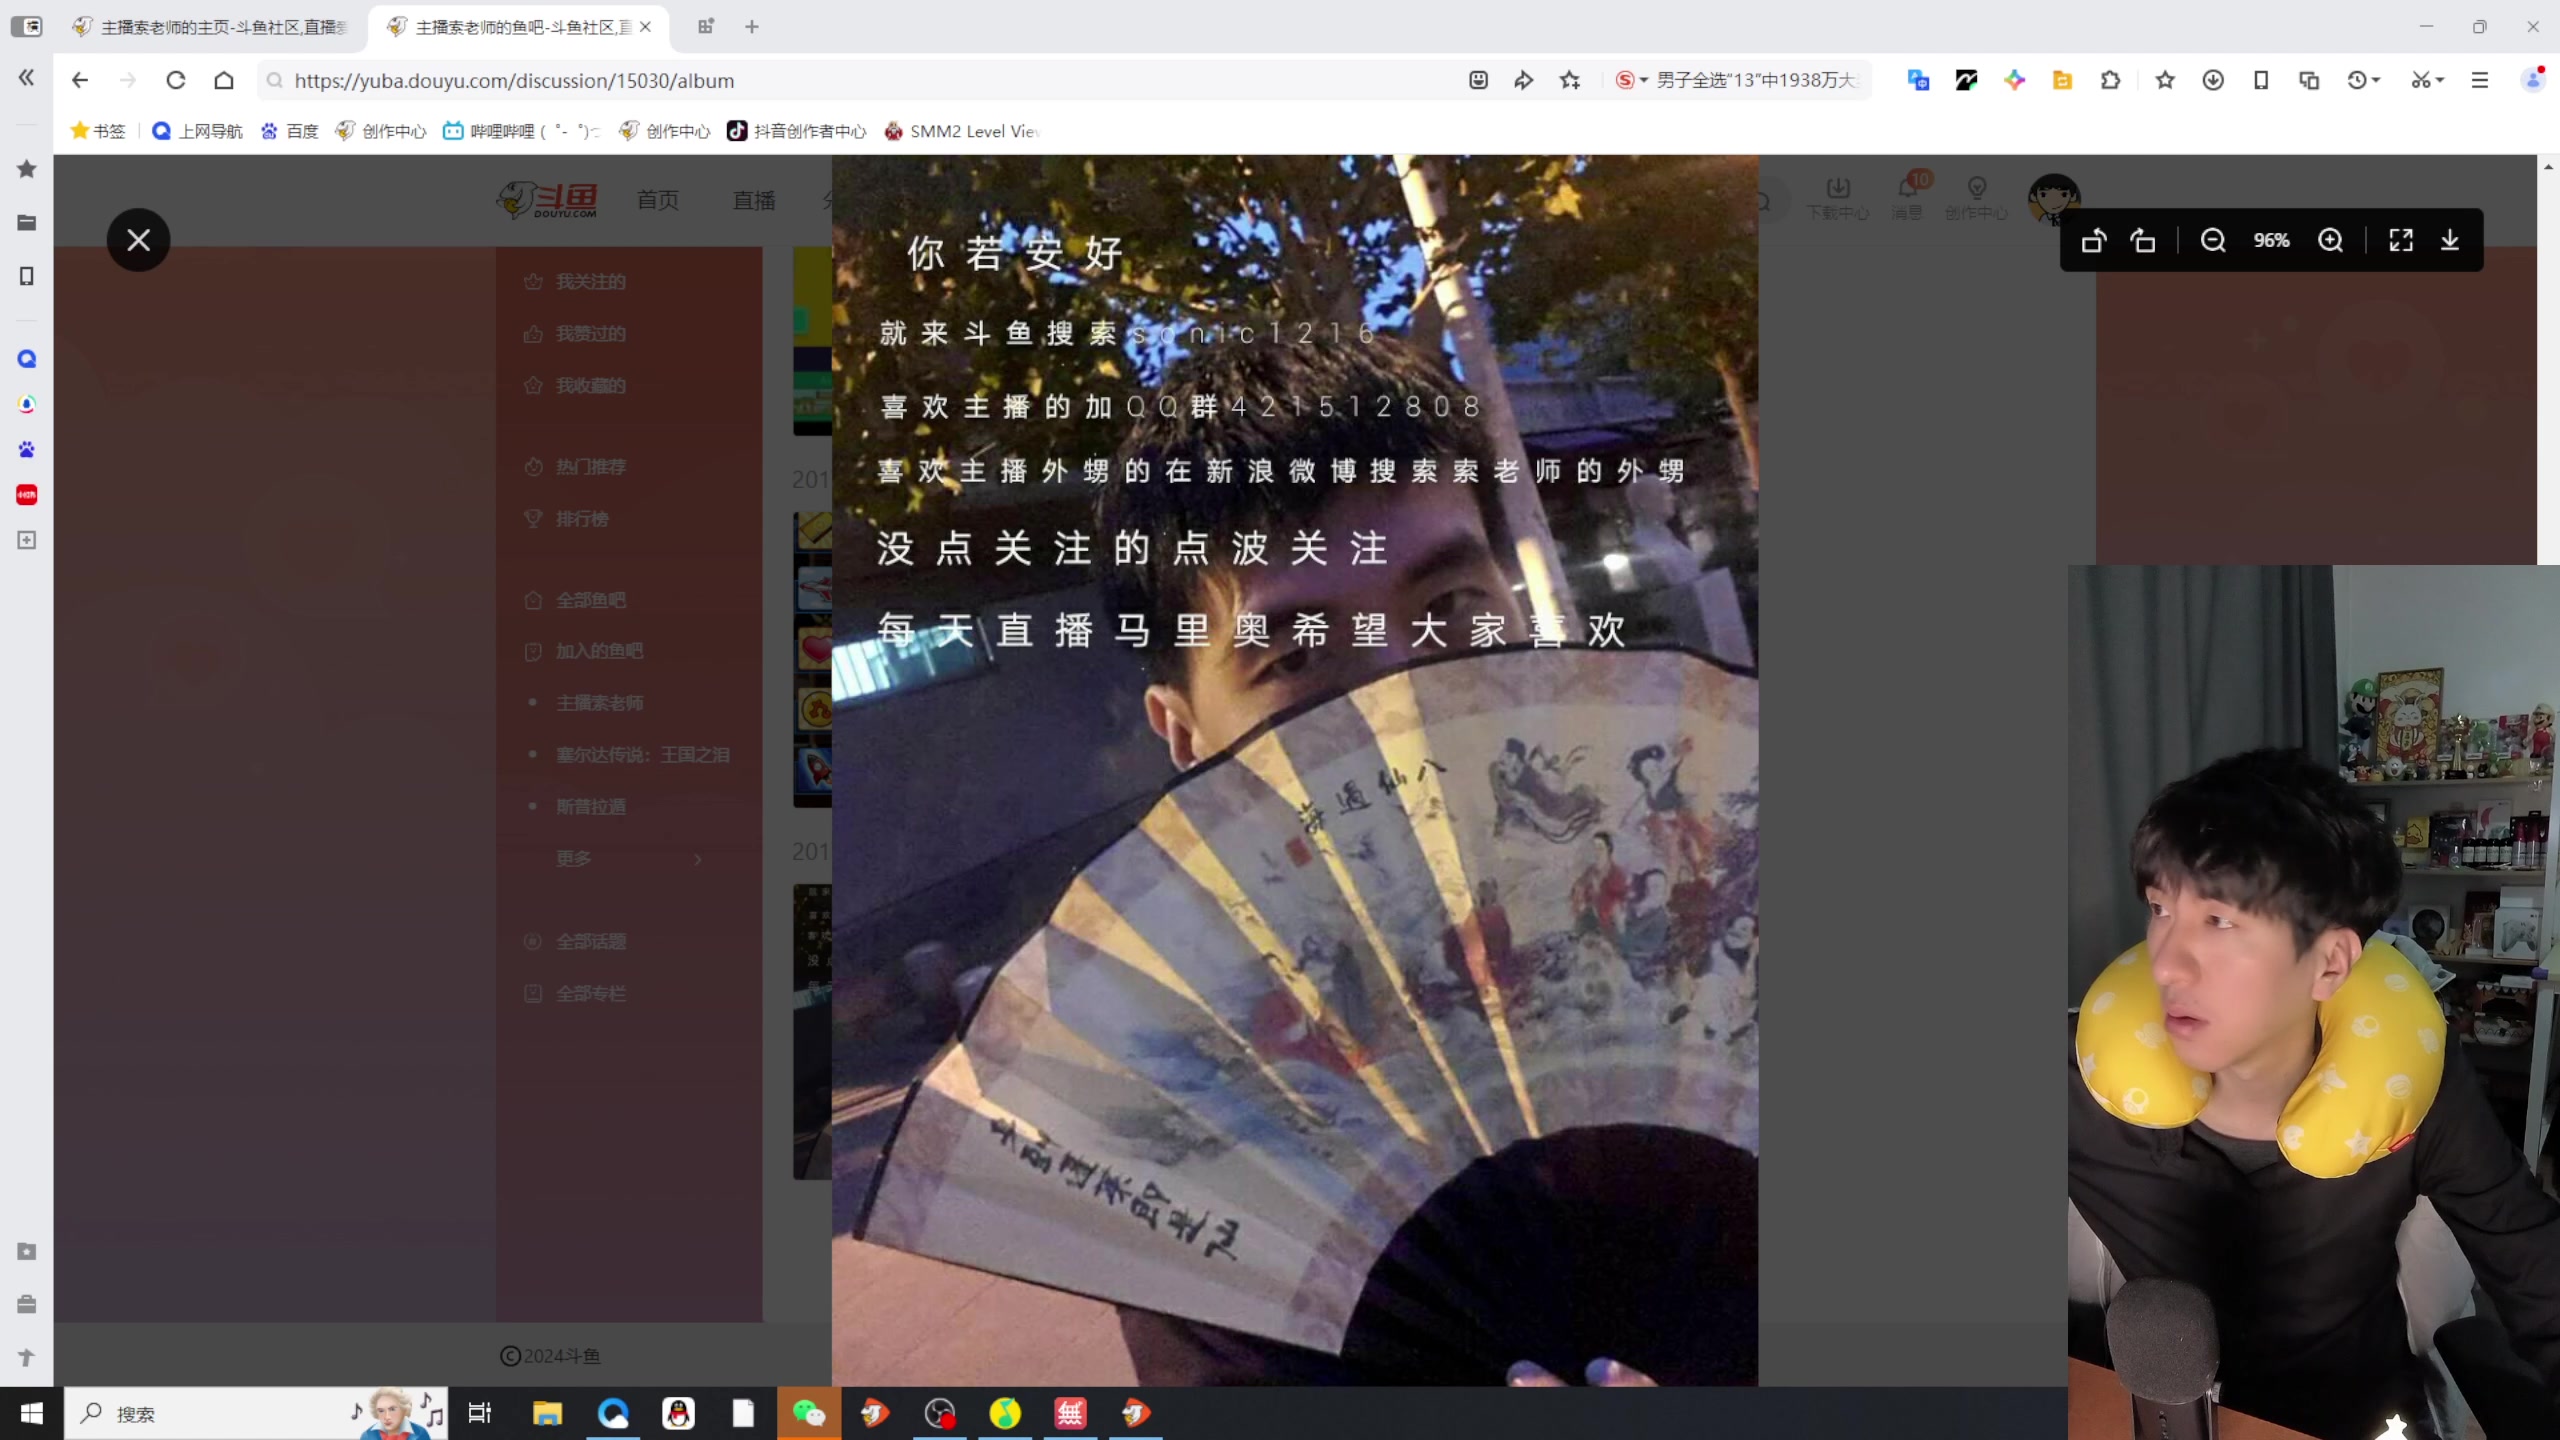Click Douyu 直播 navigation item
This screenshot has width=2560, height=1440.
click(754, 200)
